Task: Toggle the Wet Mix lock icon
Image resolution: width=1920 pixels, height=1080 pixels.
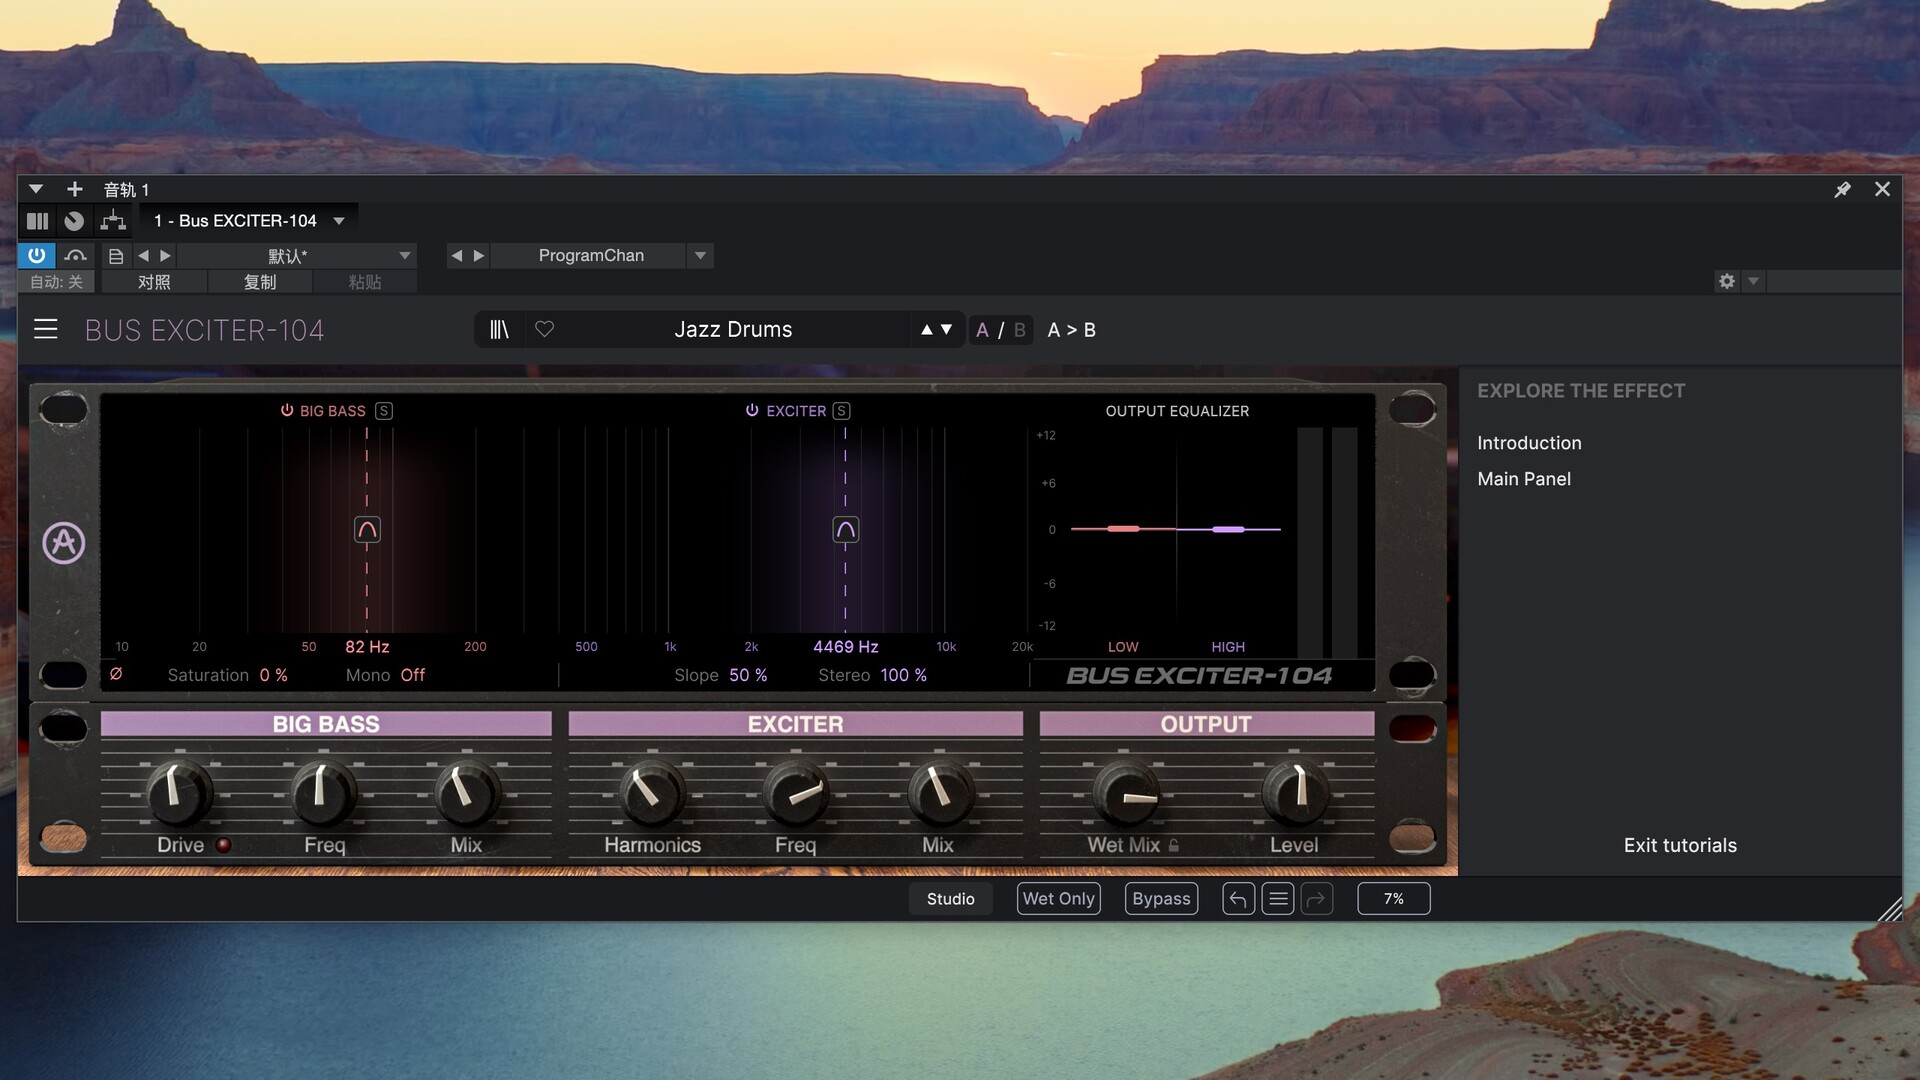Action: coord(1174,845)
